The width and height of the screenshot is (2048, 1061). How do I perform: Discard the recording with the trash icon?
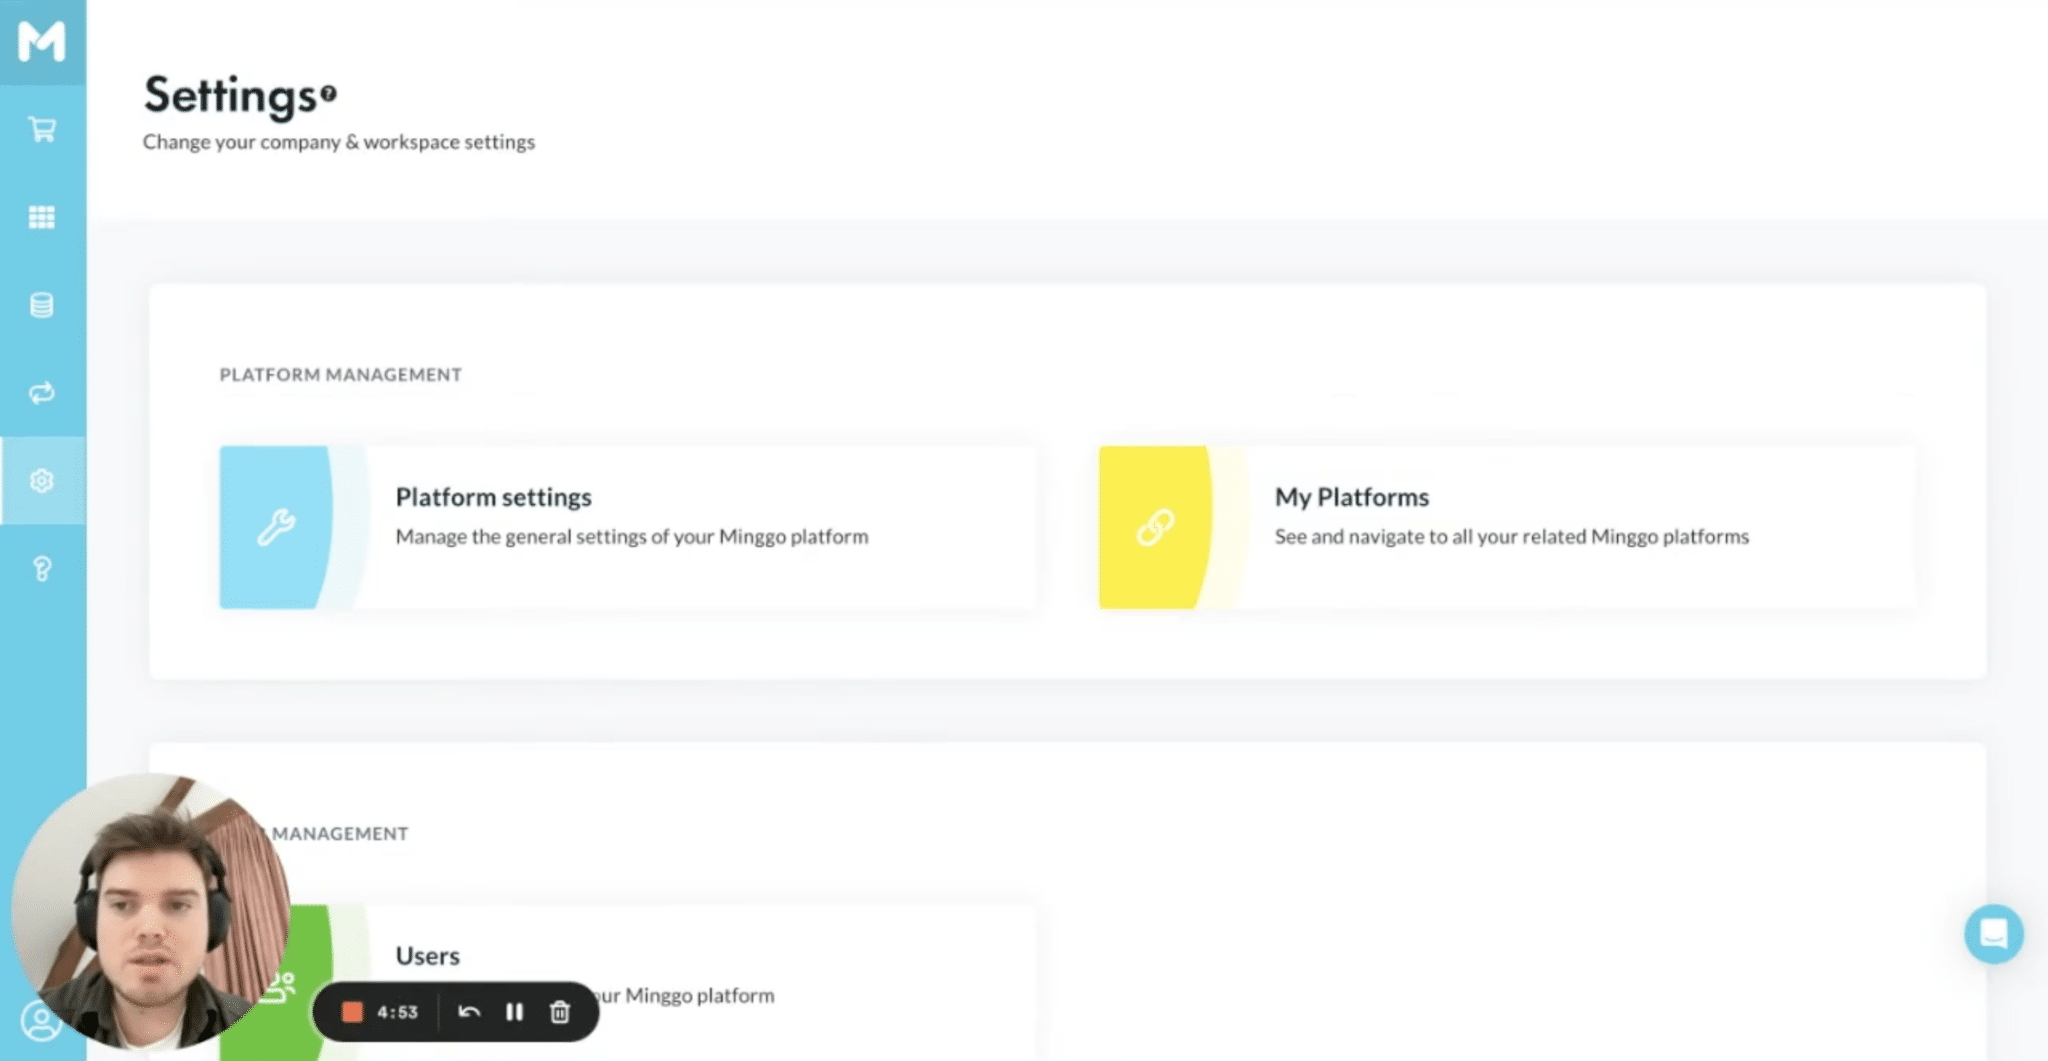(x=559, y=1012)
